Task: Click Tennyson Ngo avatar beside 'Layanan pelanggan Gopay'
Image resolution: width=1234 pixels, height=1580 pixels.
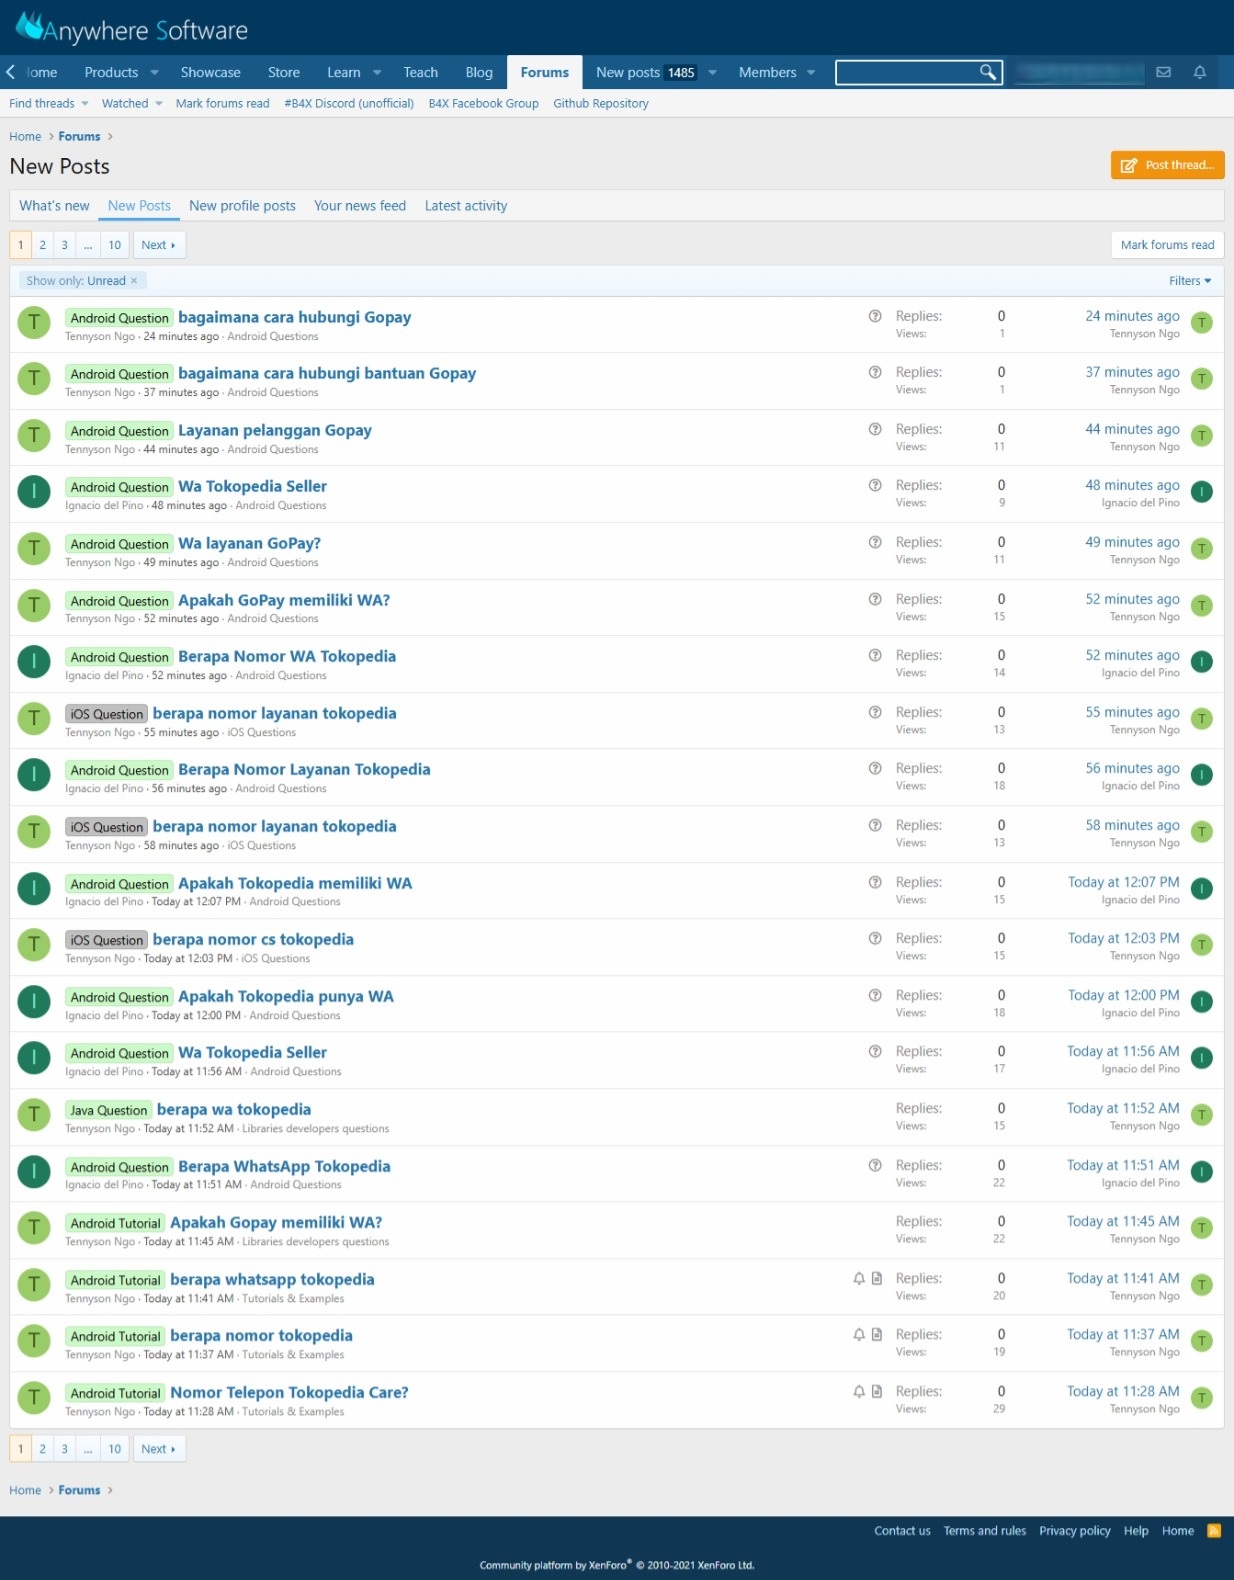Action: (34, 436)
